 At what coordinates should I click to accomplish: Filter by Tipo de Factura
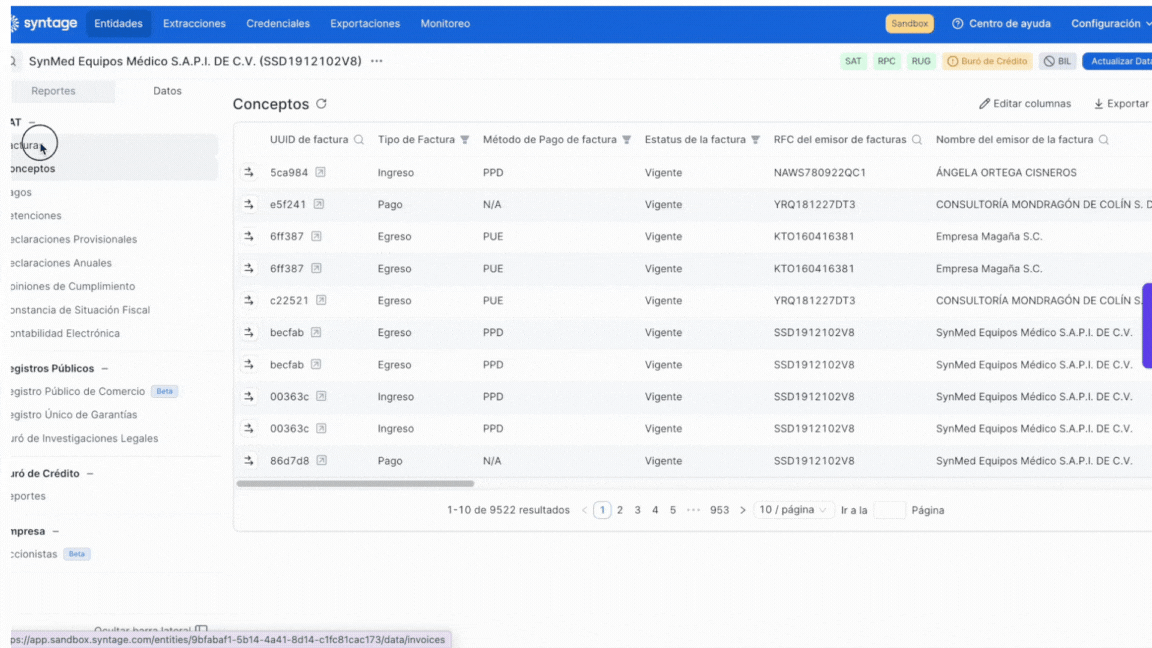(x=464, y=140)
